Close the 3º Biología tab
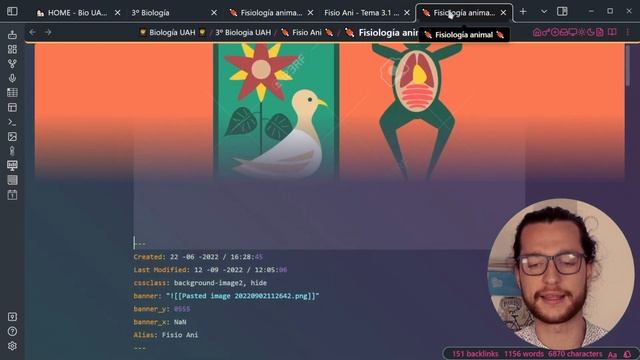 pos(214,13)
